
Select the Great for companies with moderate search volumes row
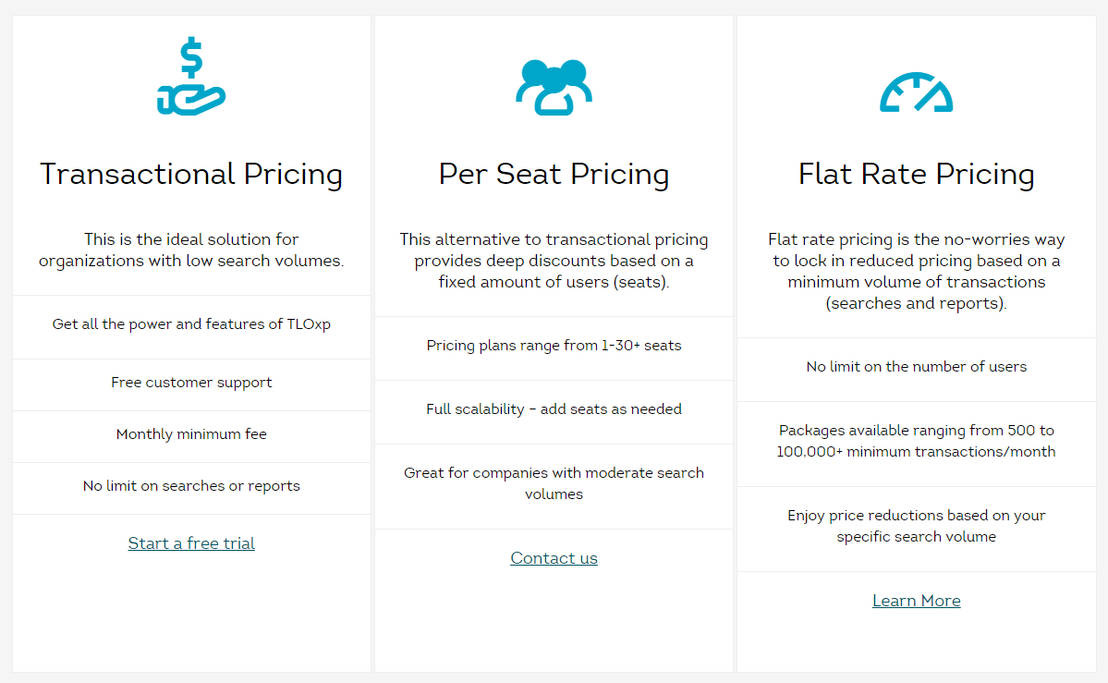click(554, 483)
